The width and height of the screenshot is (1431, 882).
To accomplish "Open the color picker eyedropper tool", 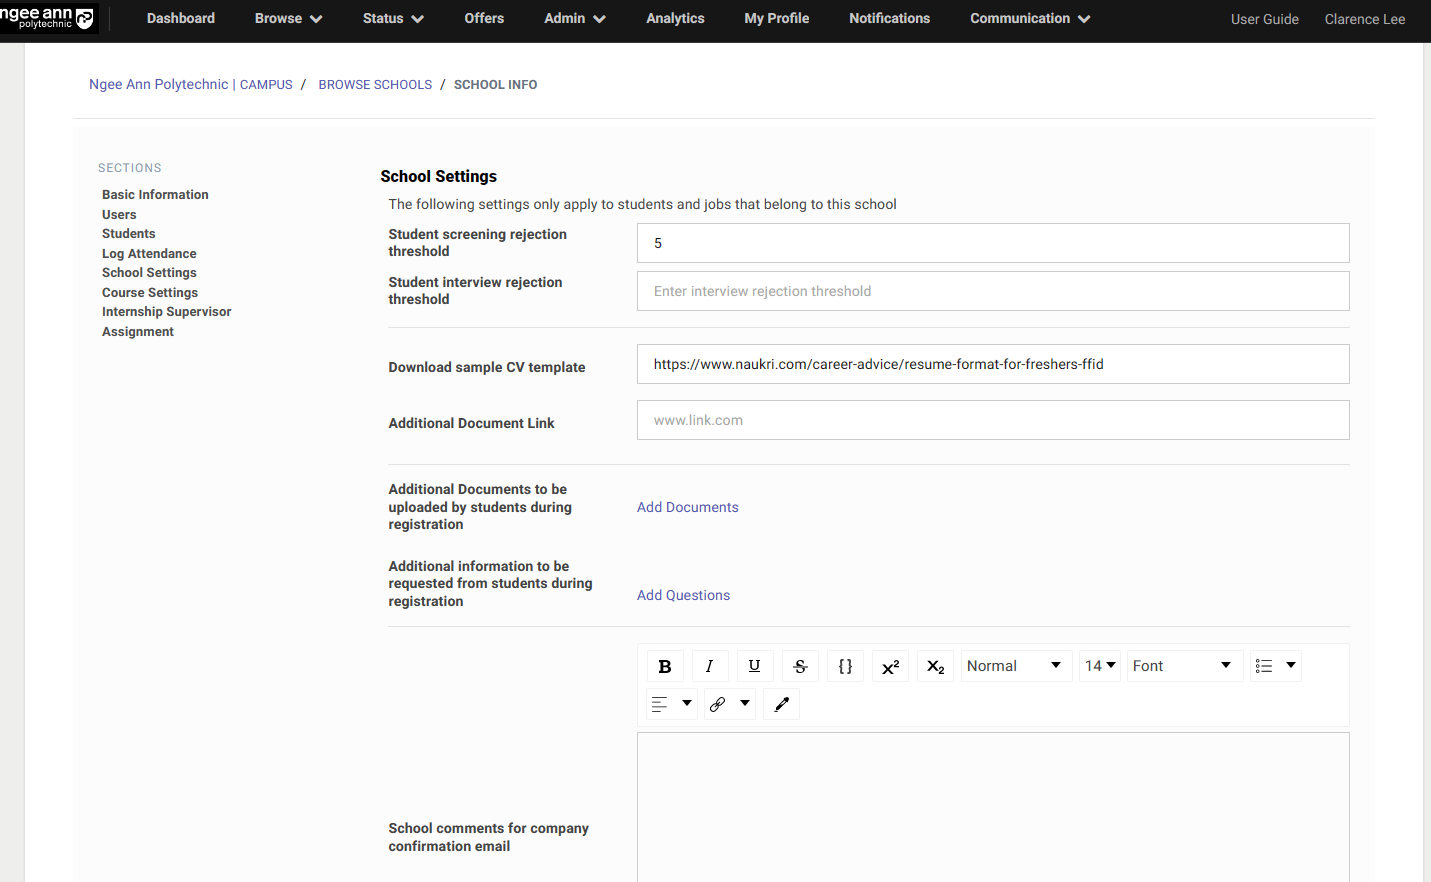I will coord(781,704).
